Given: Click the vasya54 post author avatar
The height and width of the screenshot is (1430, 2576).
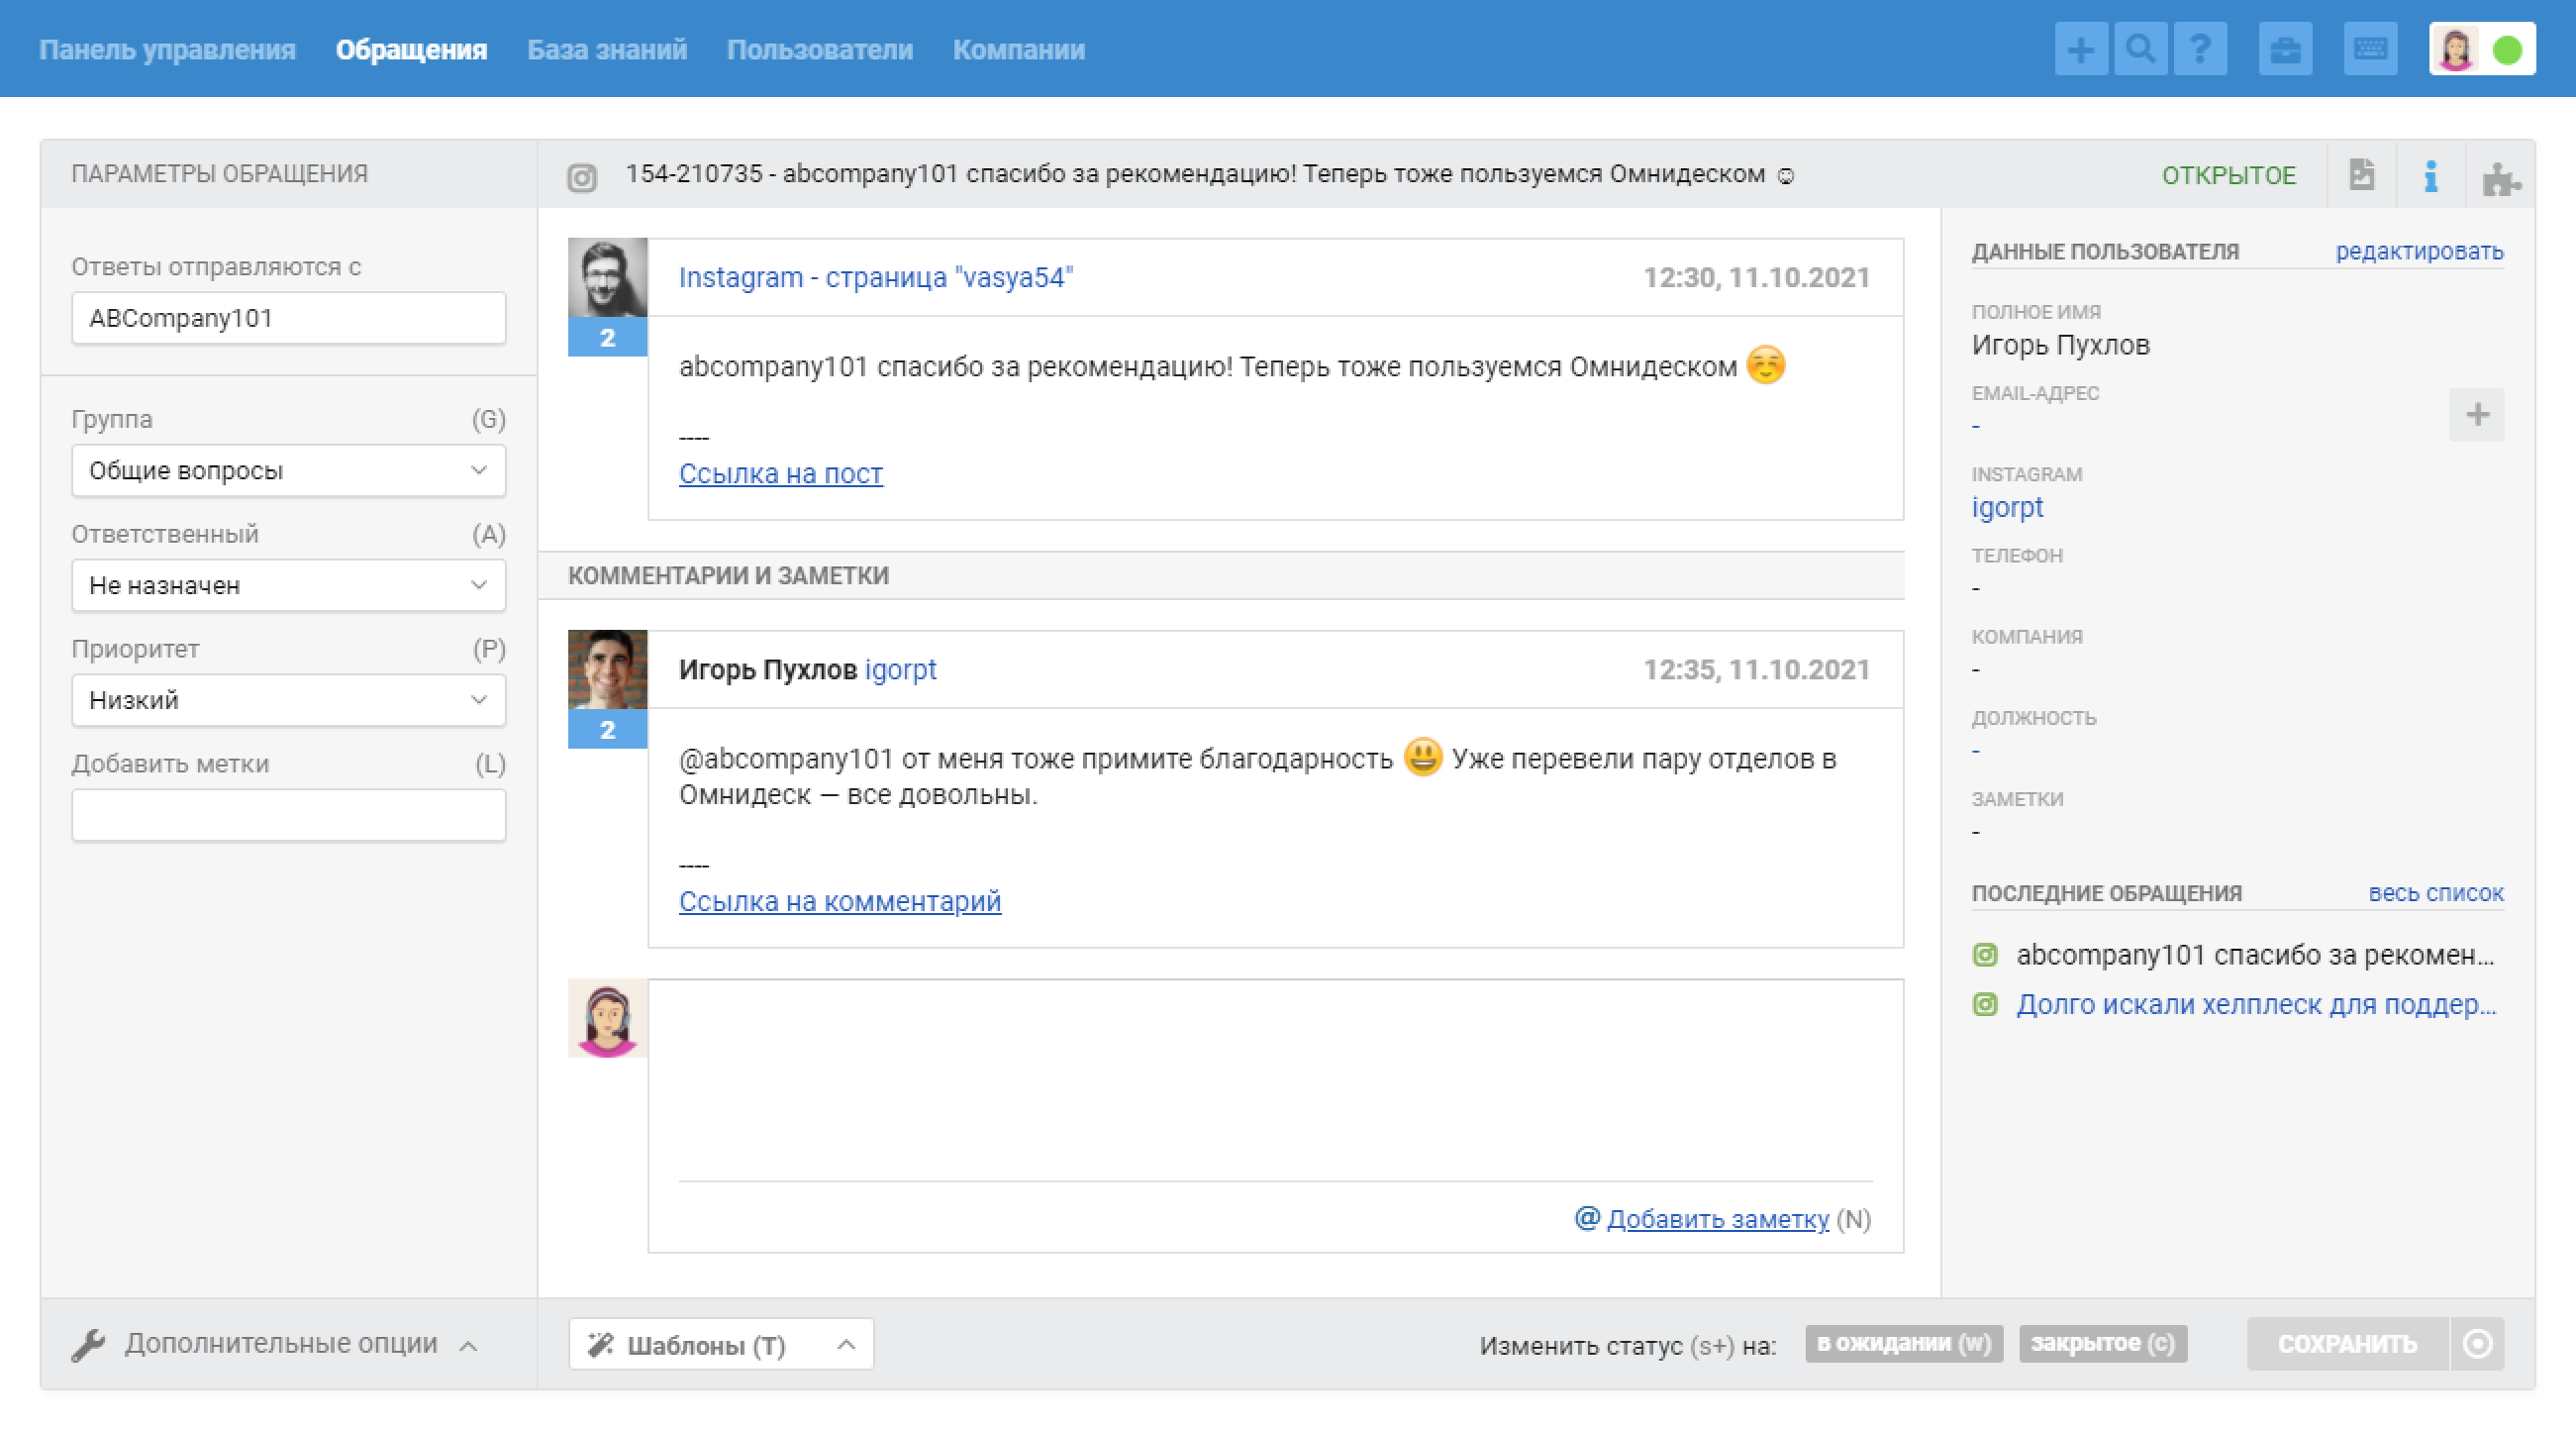Looking at the screenshot, I should click(607, 277).
